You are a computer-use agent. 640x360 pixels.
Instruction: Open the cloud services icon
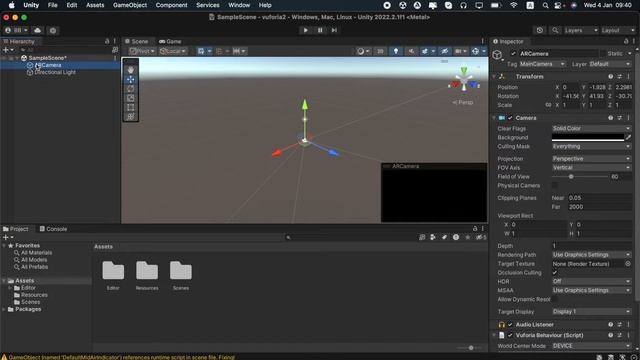[x=38, y=30]
